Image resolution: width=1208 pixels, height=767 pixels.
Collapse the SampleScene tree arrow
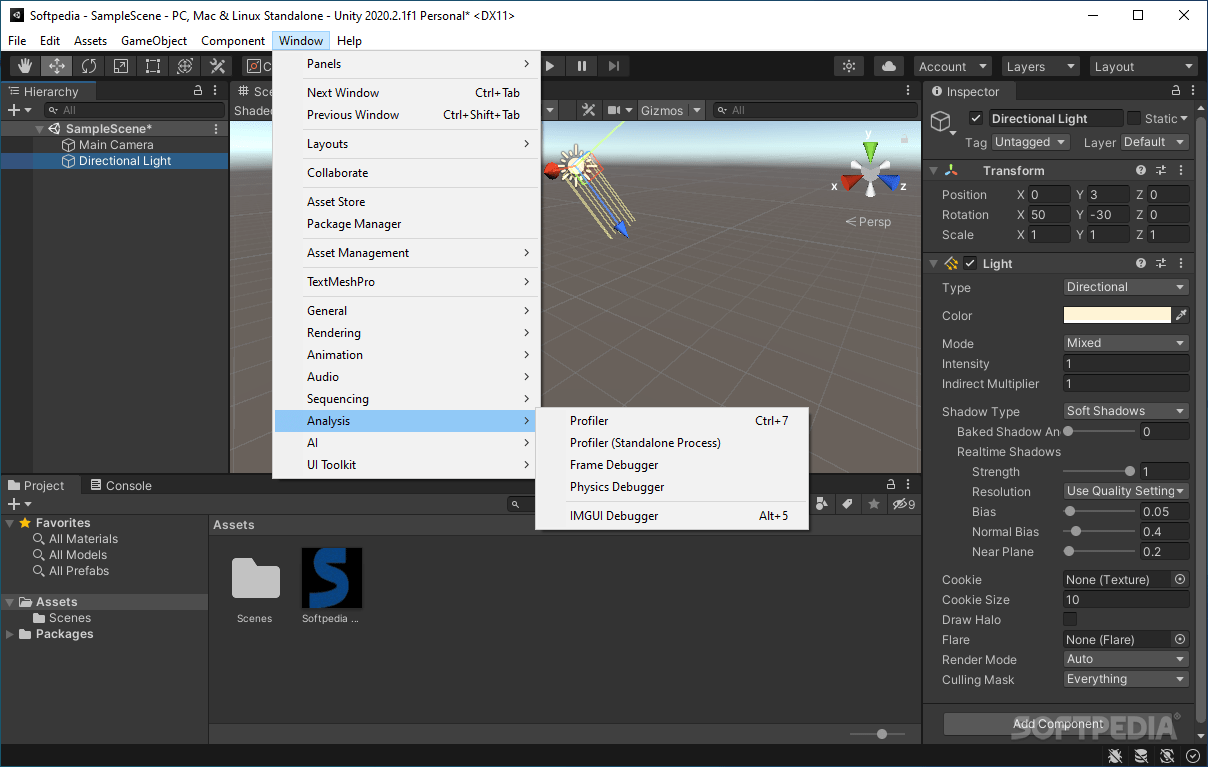40,129
